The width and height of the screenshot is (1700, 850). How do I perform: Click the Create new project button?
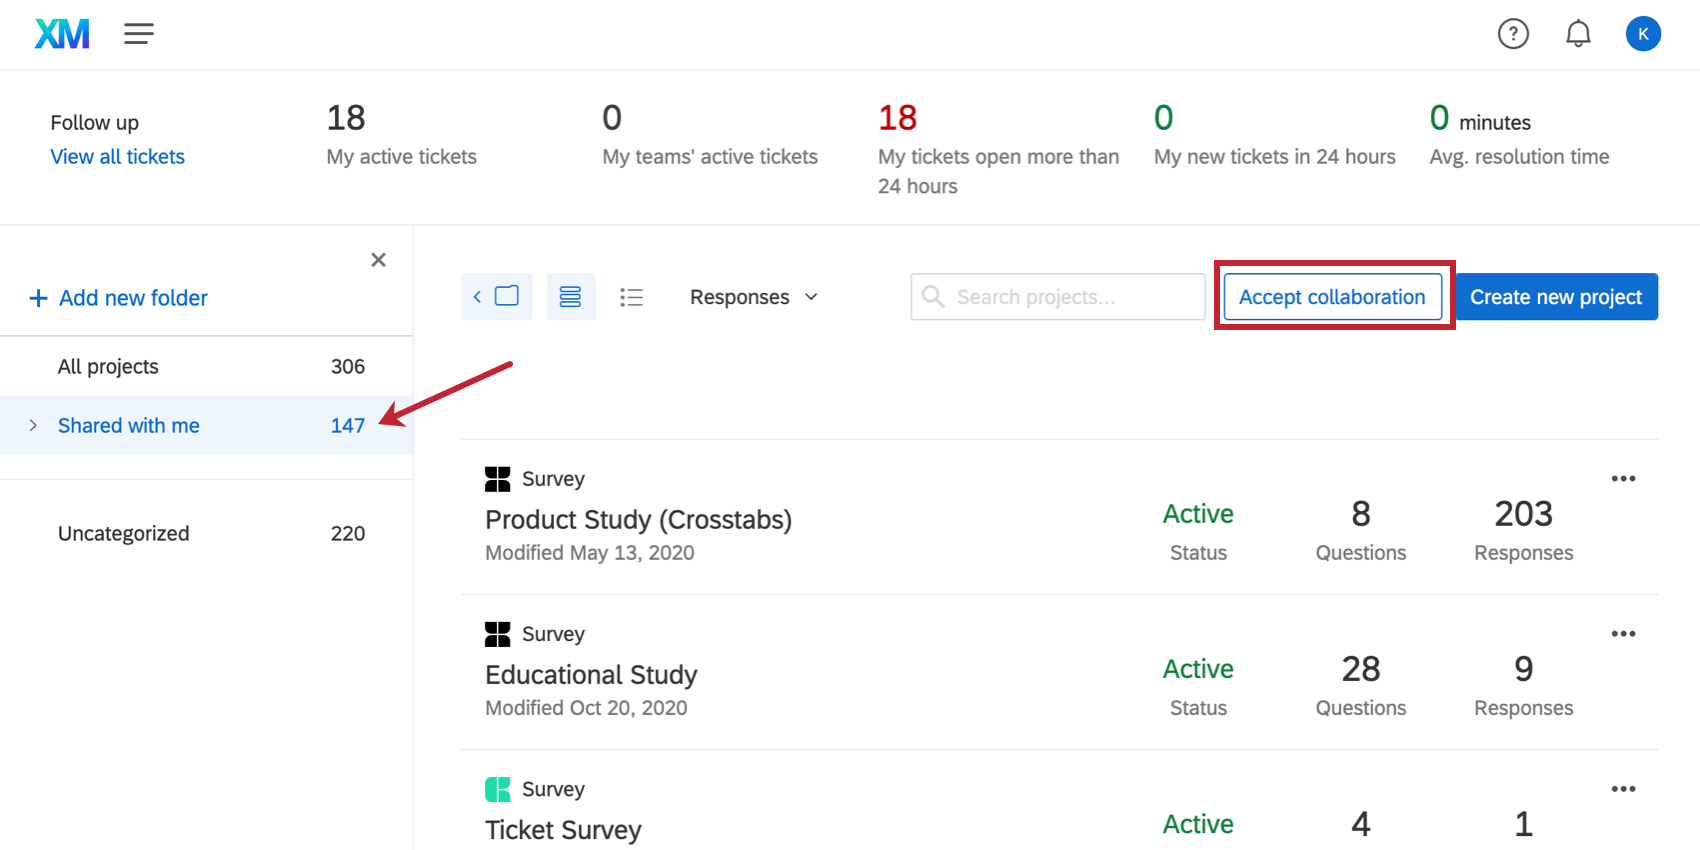(1556, 297)
